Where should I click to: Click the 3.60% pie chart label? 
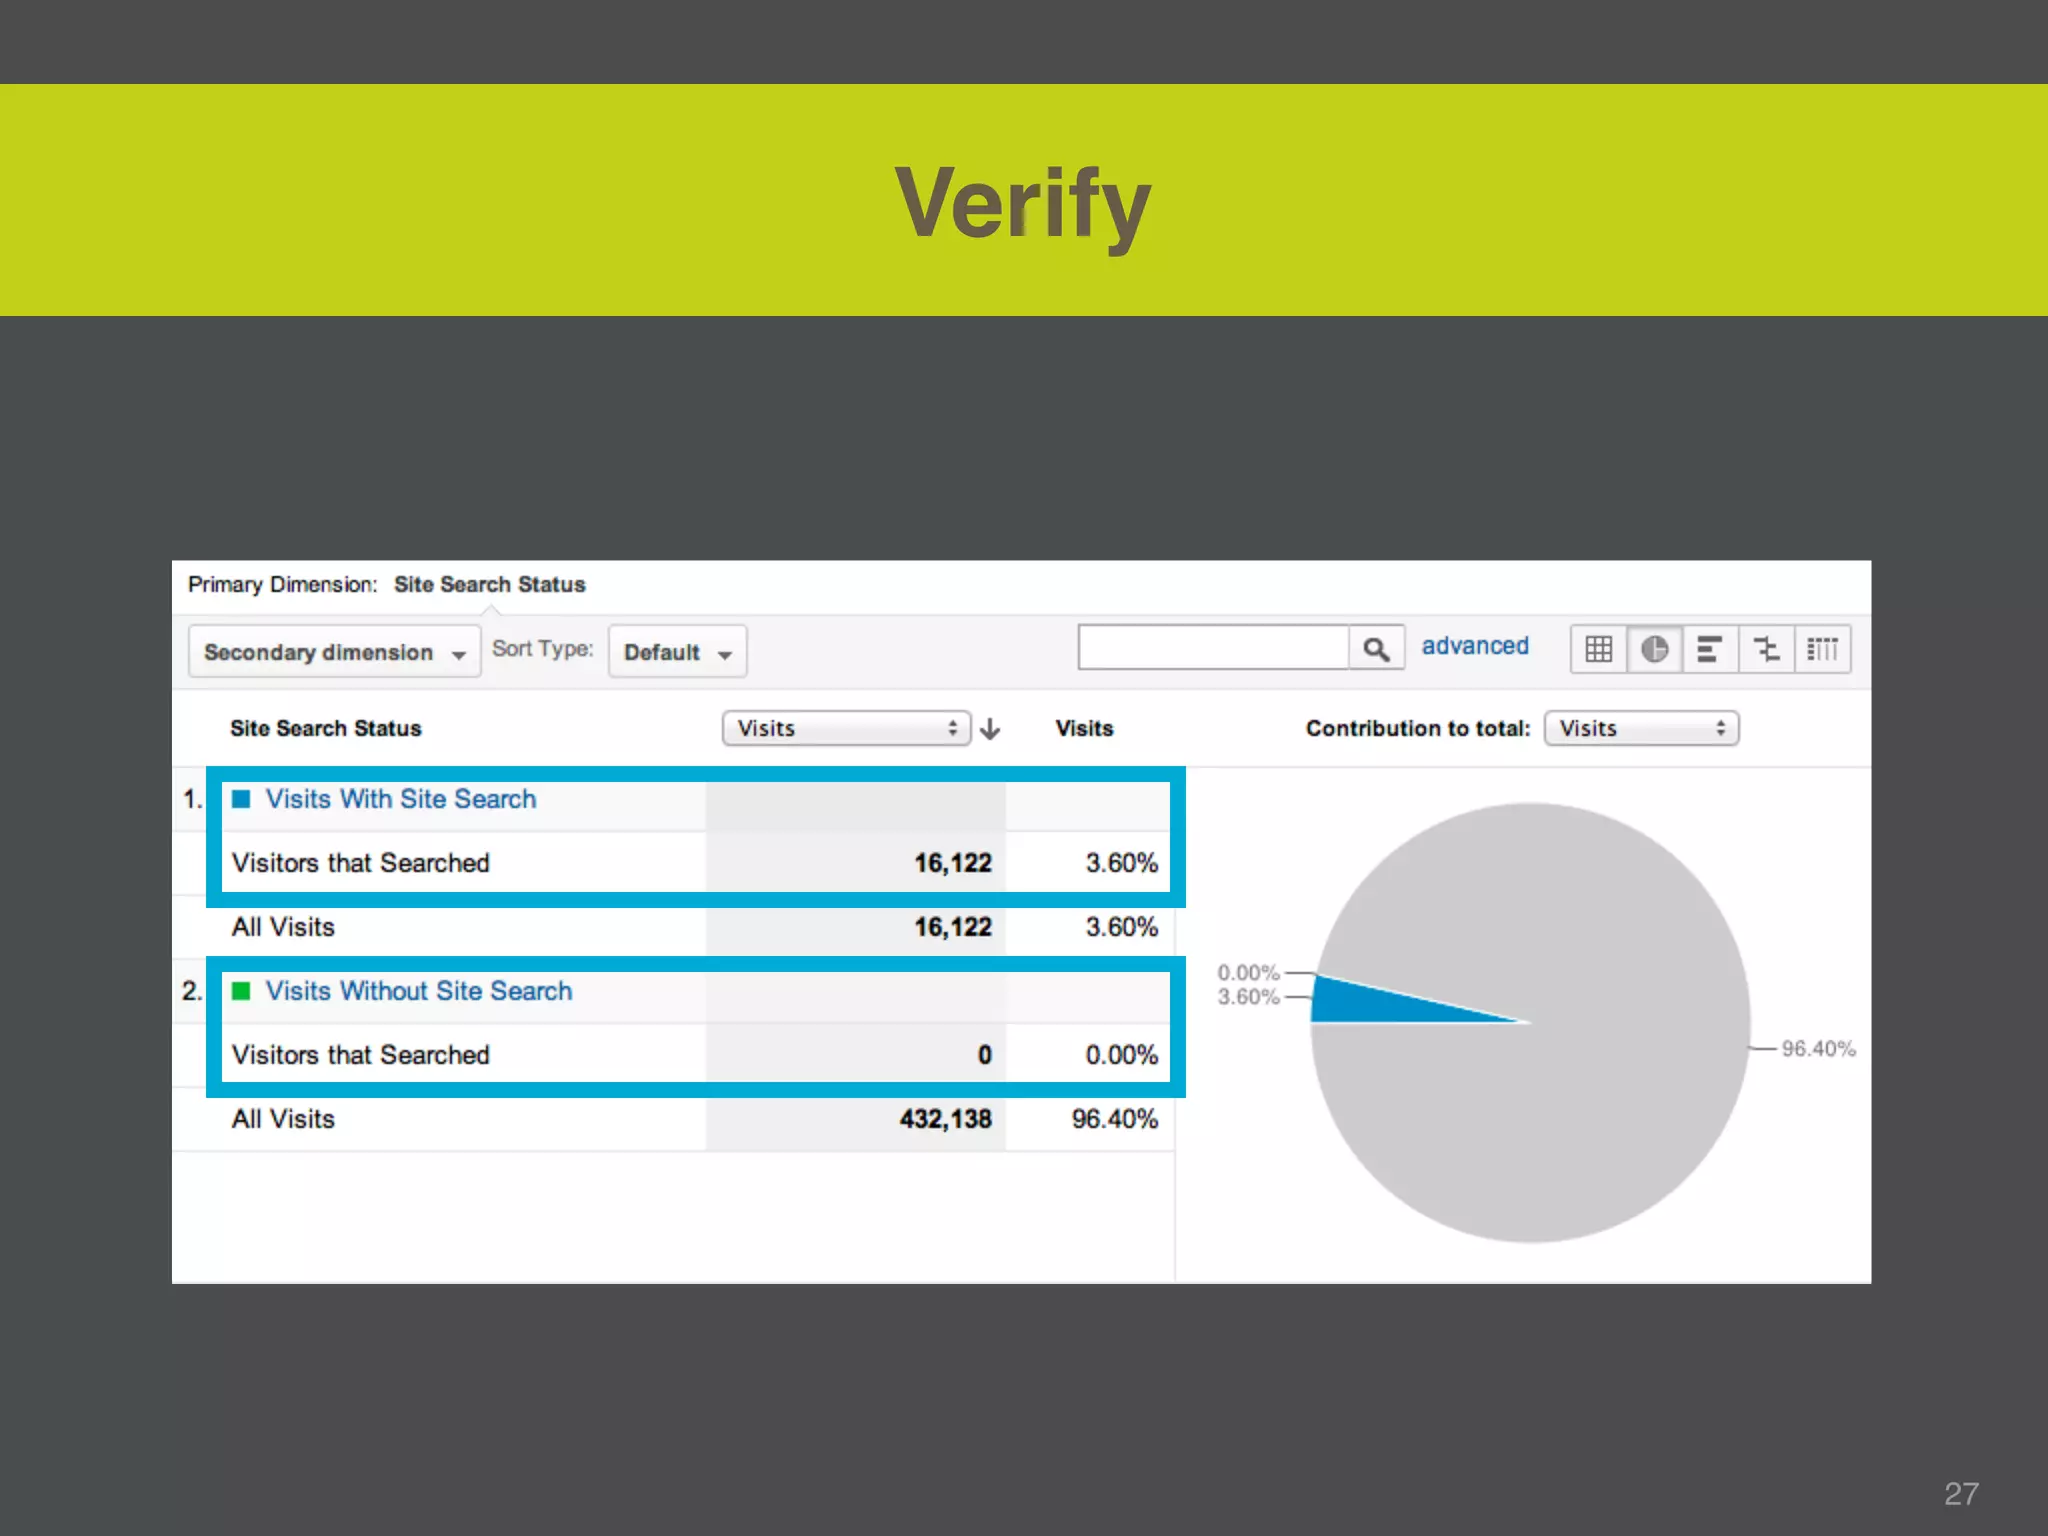click(x=1248, y=996)
